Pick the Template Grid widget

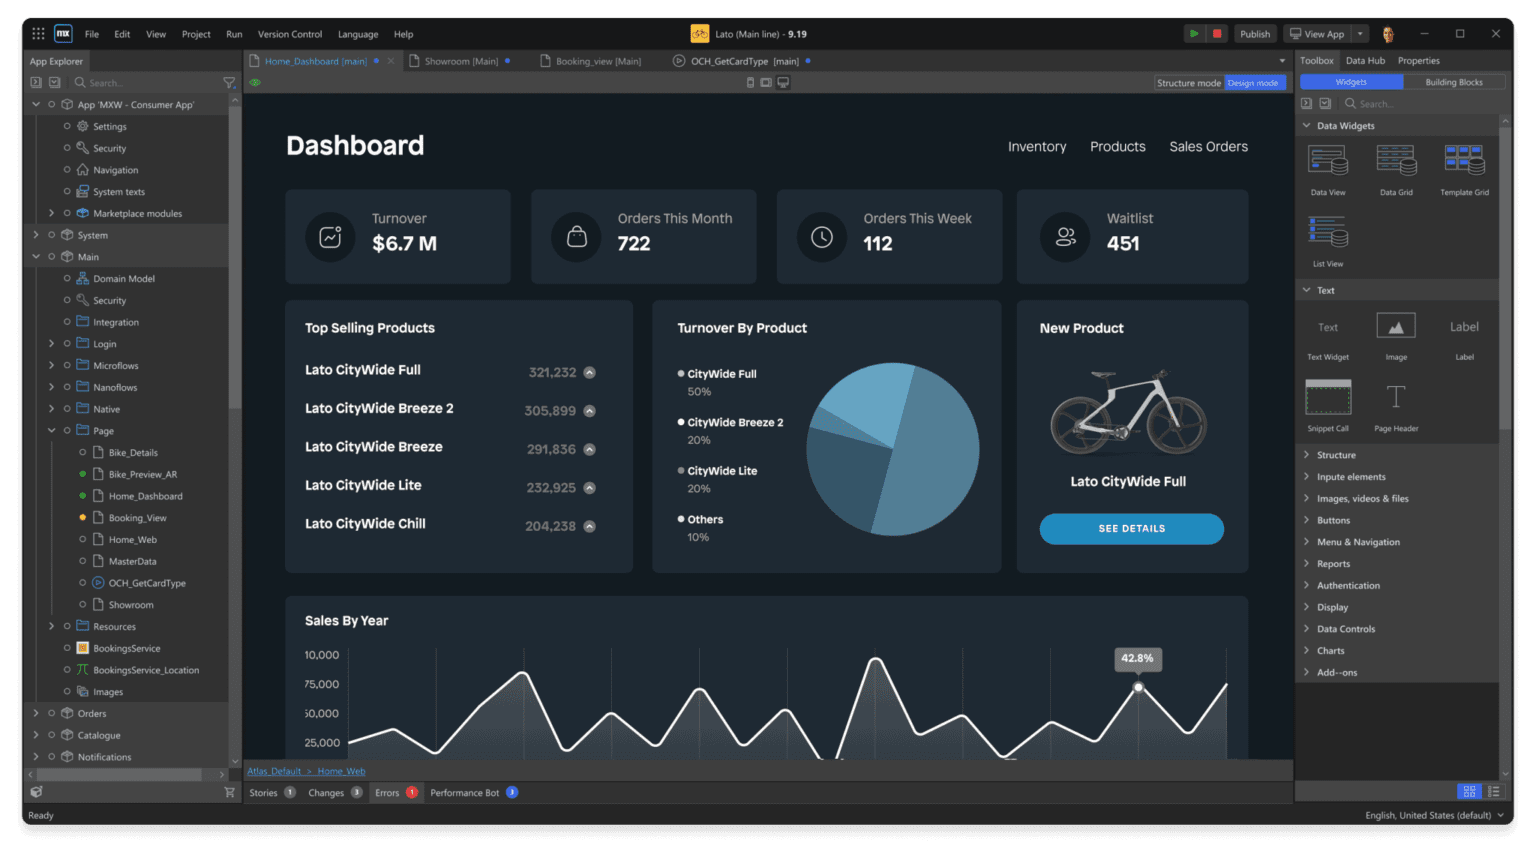(x=1463, y=161)
